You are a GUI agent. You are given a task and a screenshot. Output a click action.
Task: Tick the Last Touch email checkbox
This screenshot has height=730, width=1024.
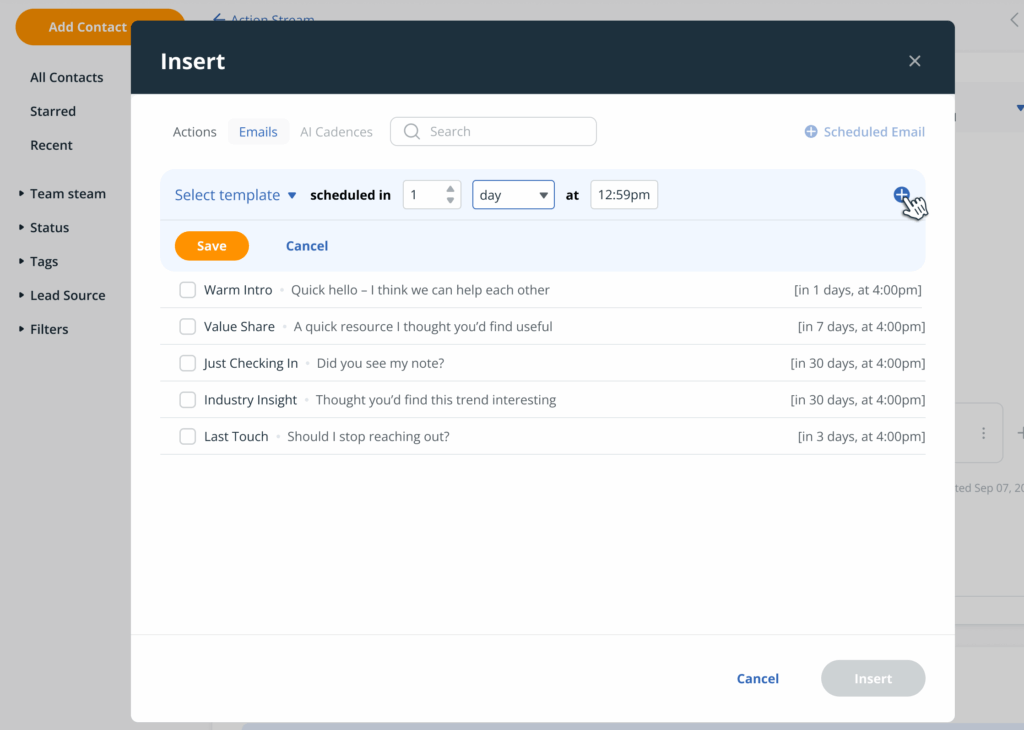(x=187, y=436)
